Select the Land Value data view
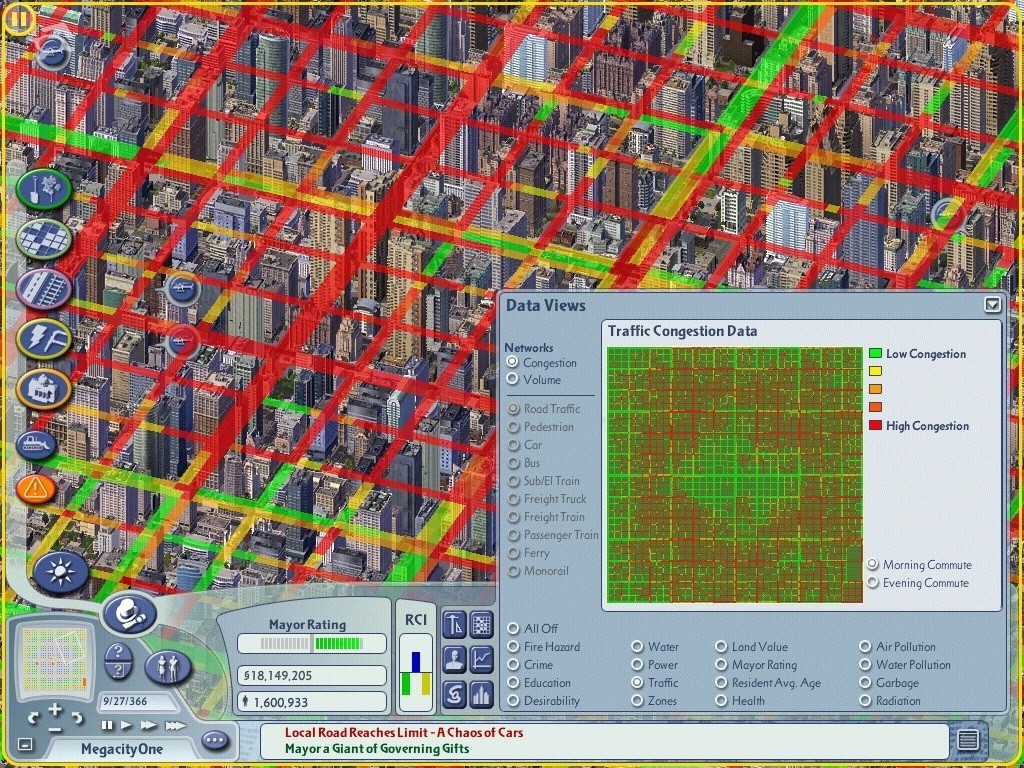1024x768 pixels. [721, 647]
